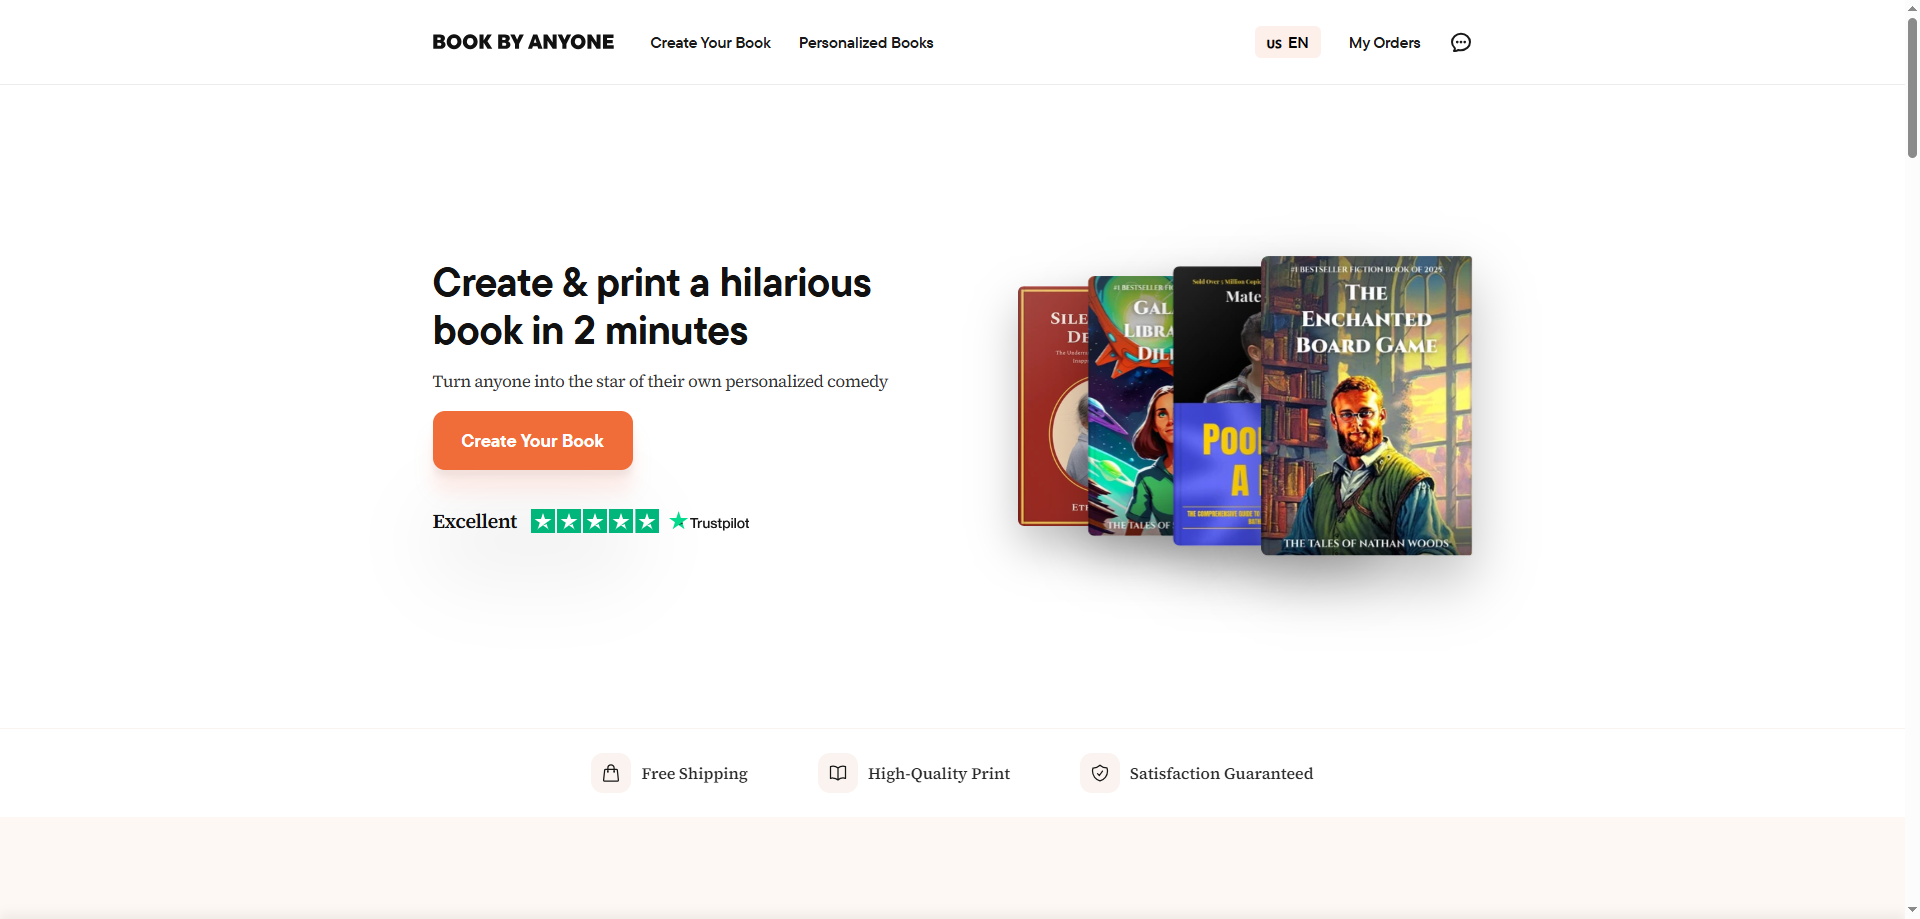Click the five green rating stars
The height and width of the screenshot is (919, 1920).
point(595,521)
